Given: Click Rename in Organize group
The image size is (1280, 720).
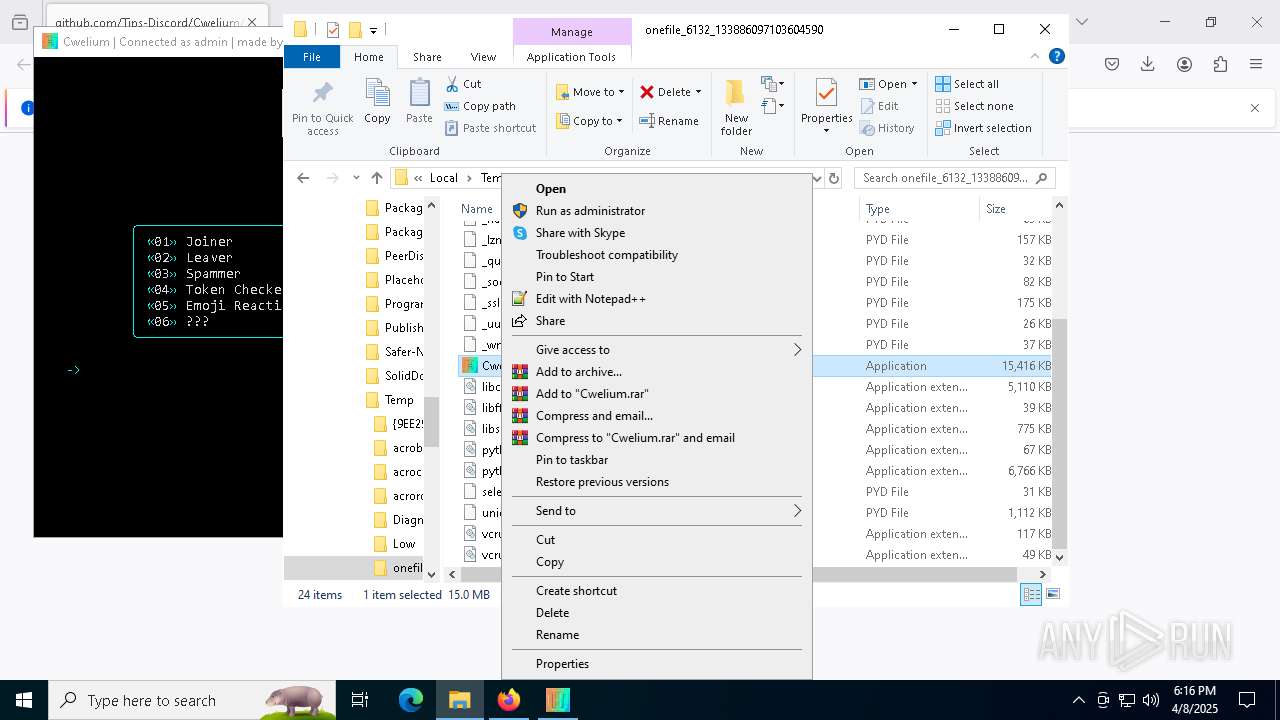Looking at the screenshot, I should pyautogui.click(x=669, y=121).
